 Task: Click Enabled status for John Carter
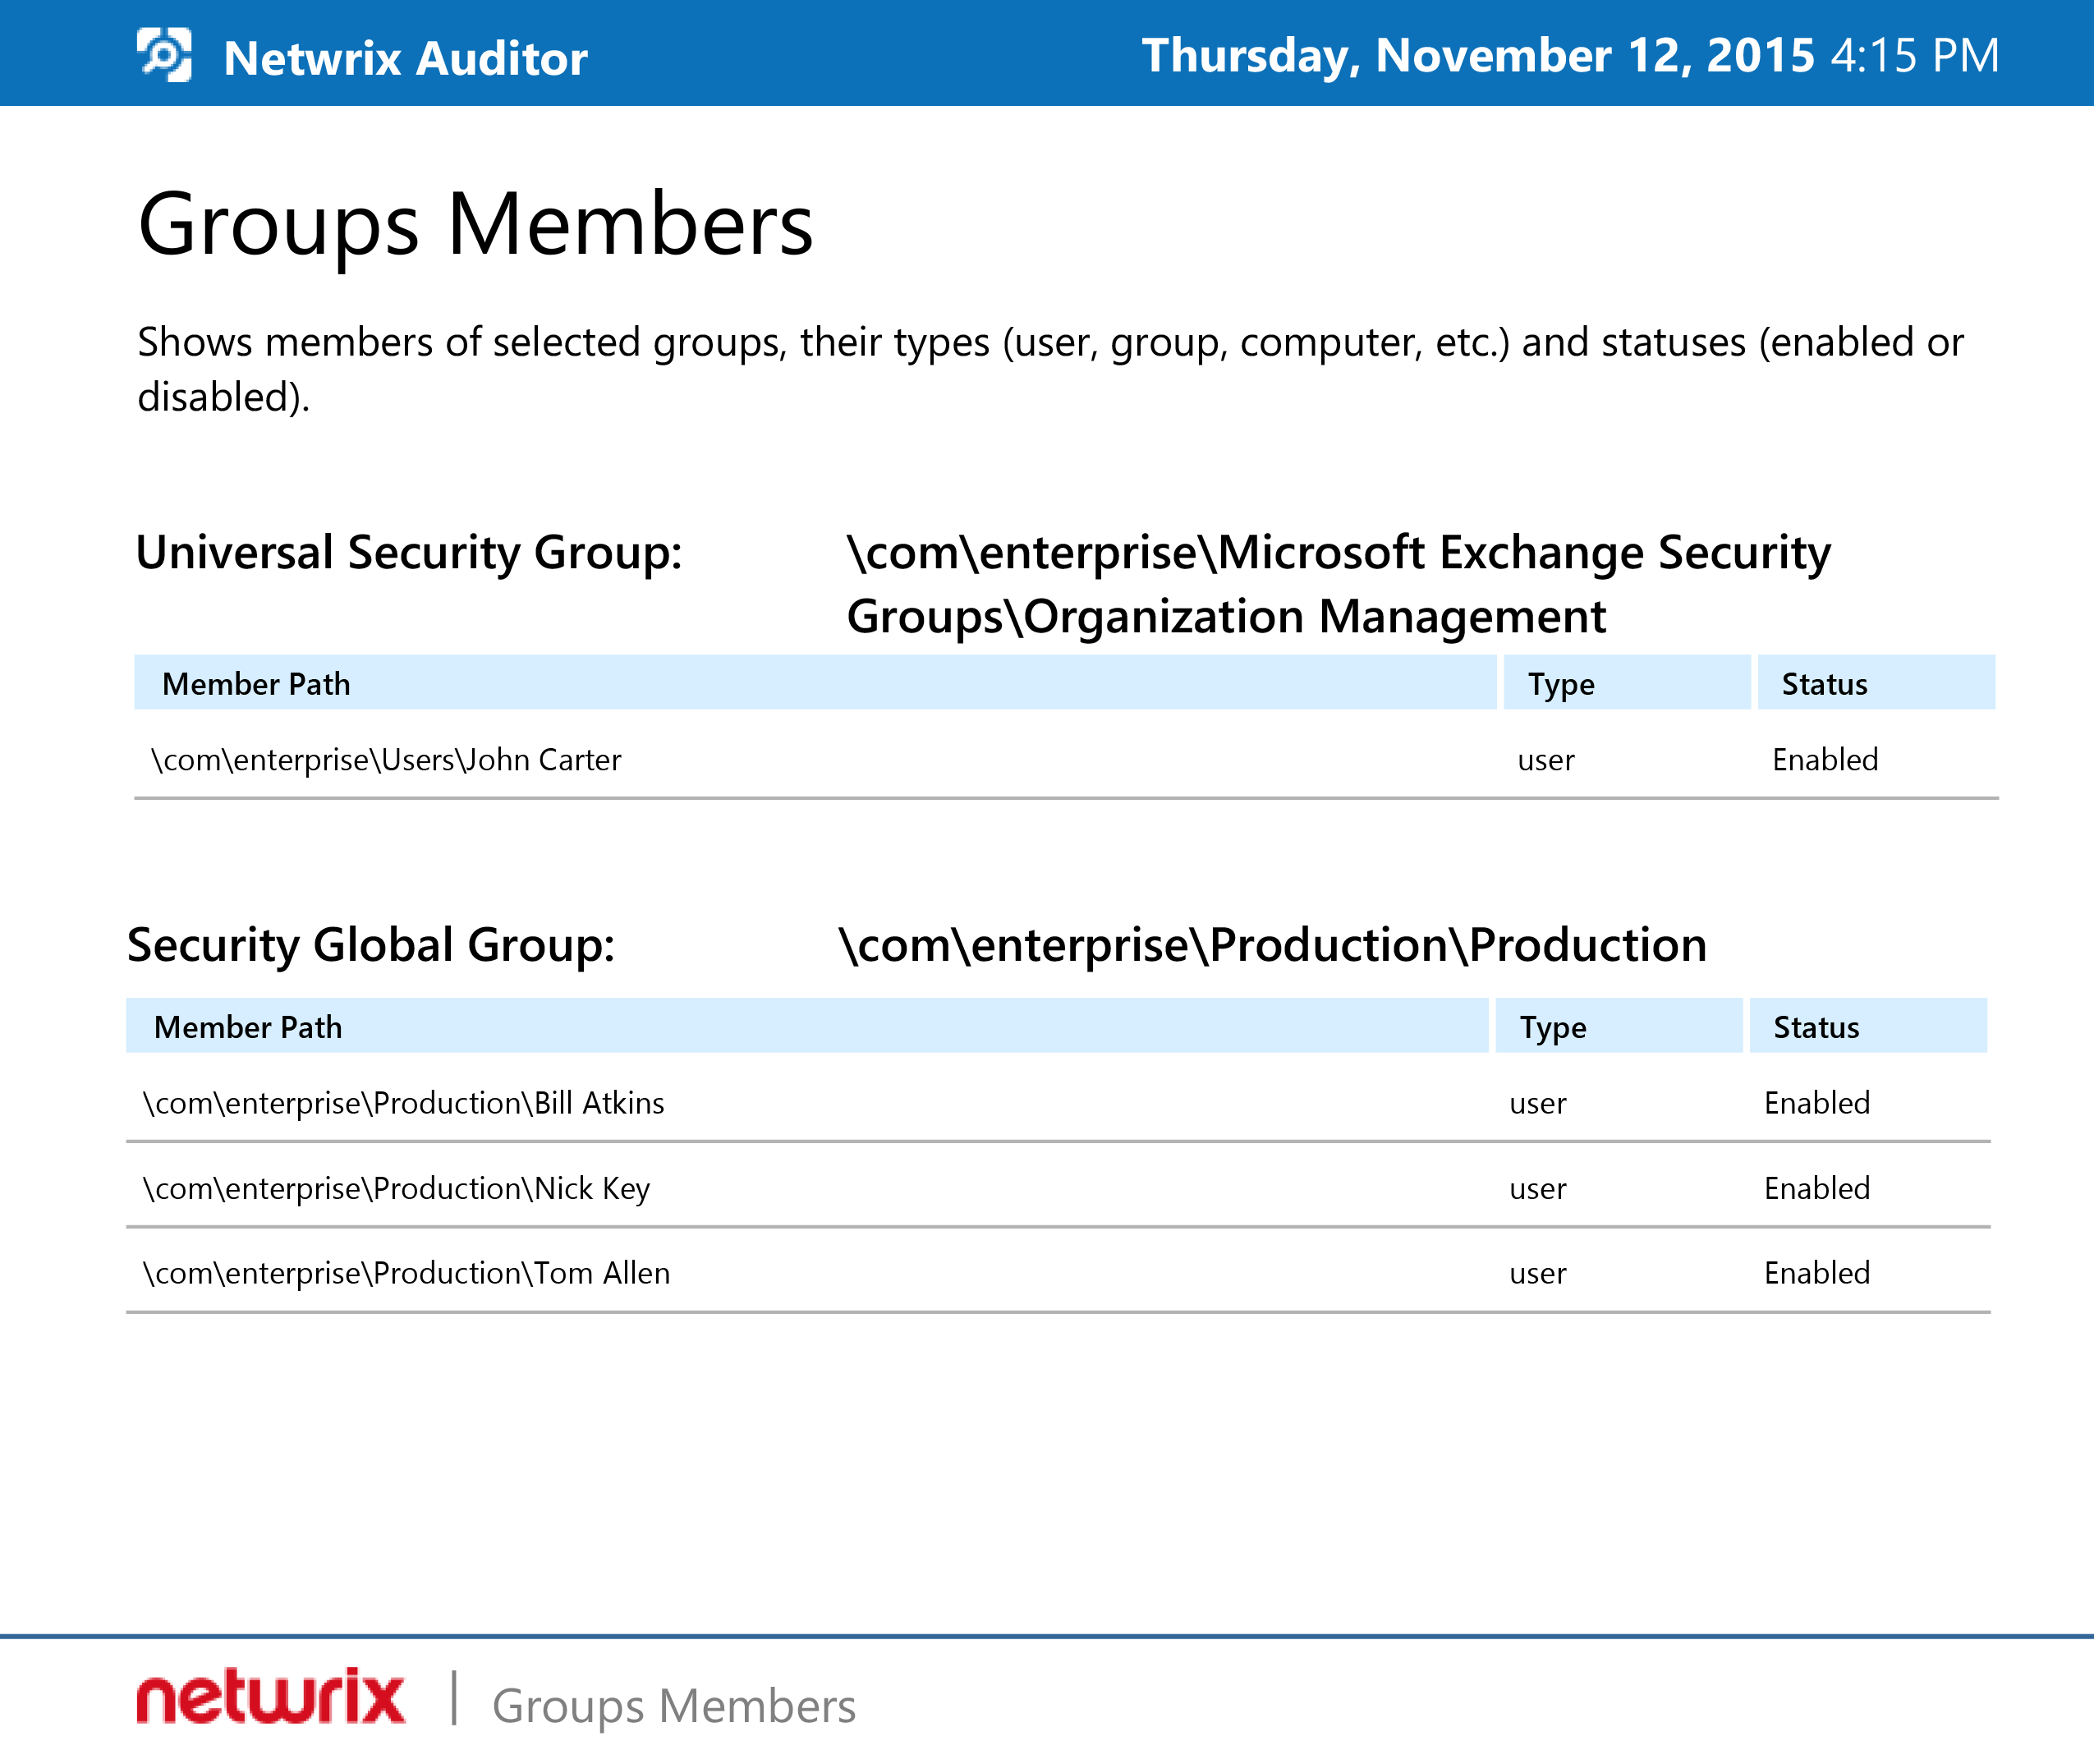[x=1825, y=760]
